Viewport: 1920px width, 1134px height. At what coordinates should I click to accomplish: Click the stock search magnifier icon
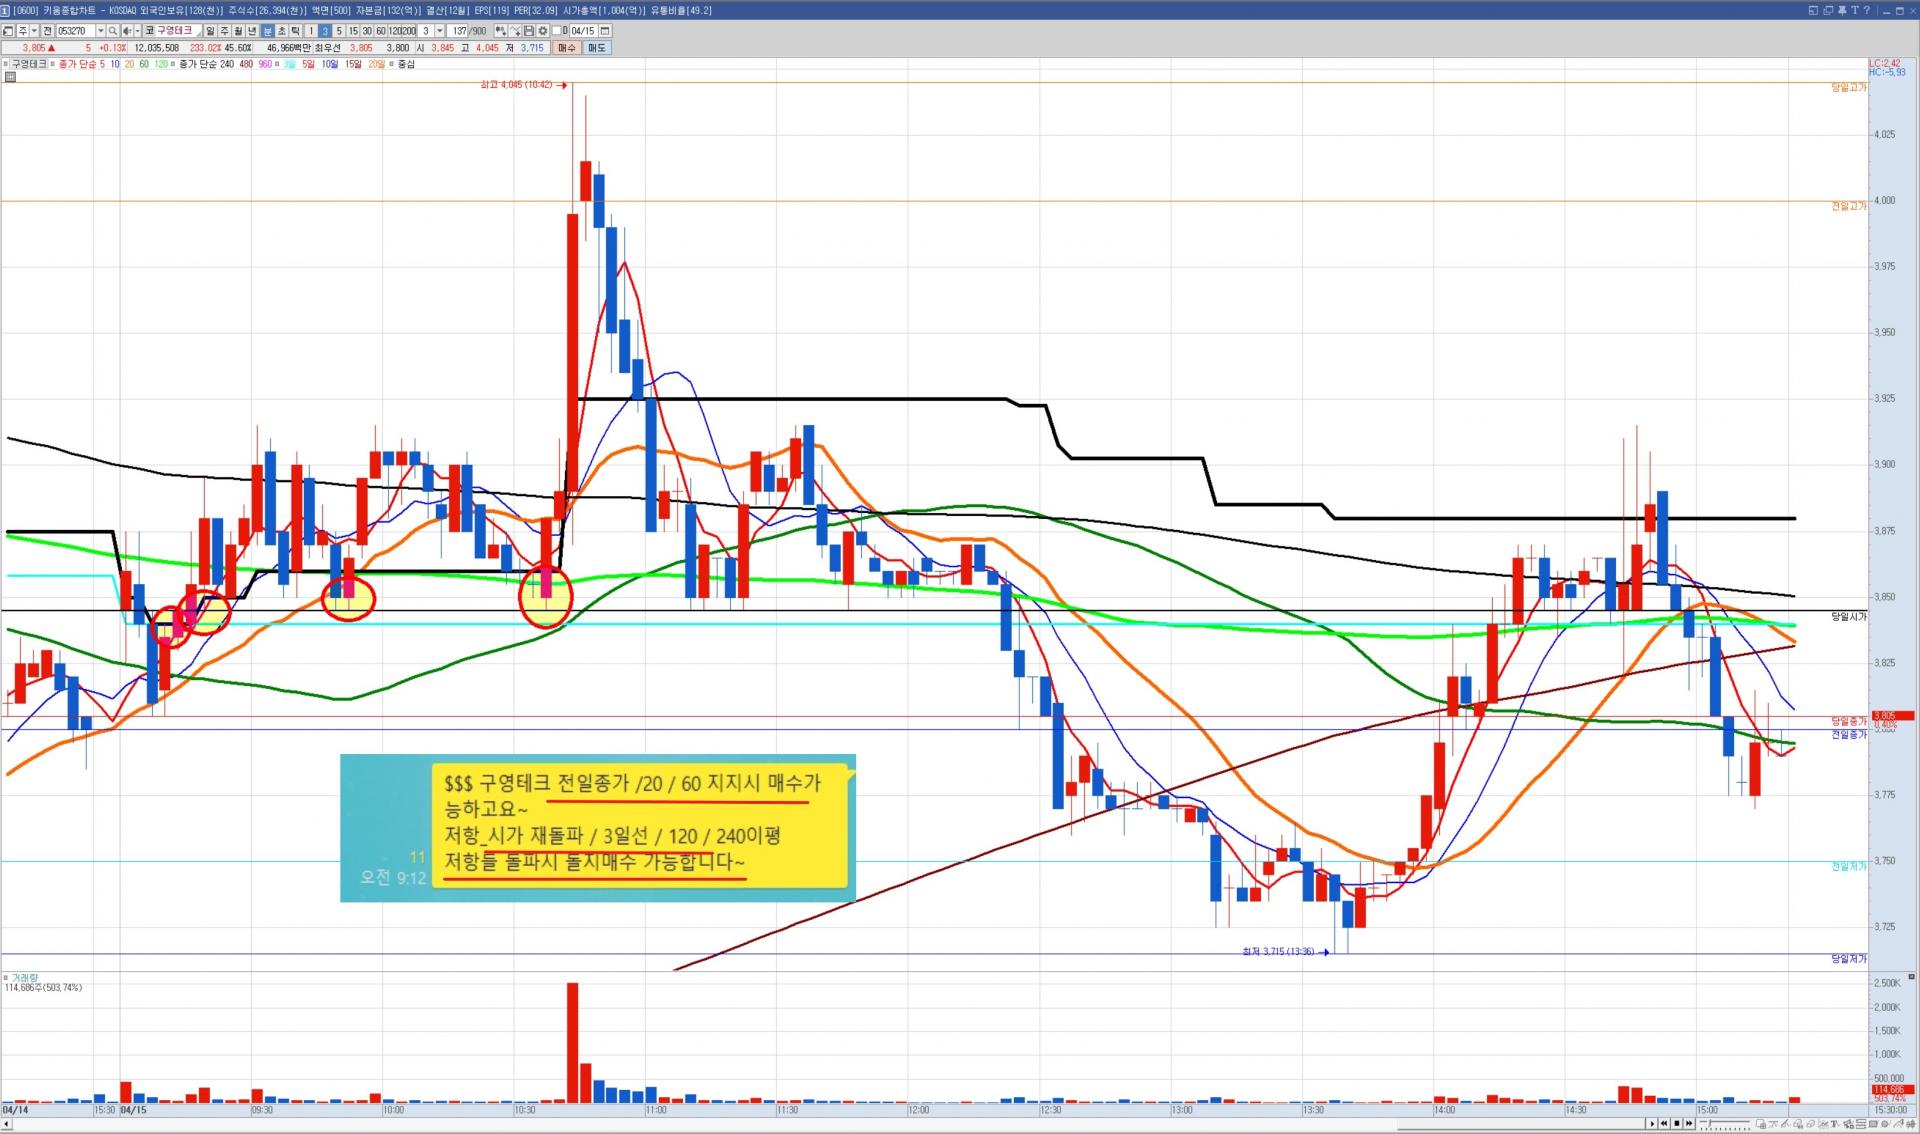(x=113, y=31)
